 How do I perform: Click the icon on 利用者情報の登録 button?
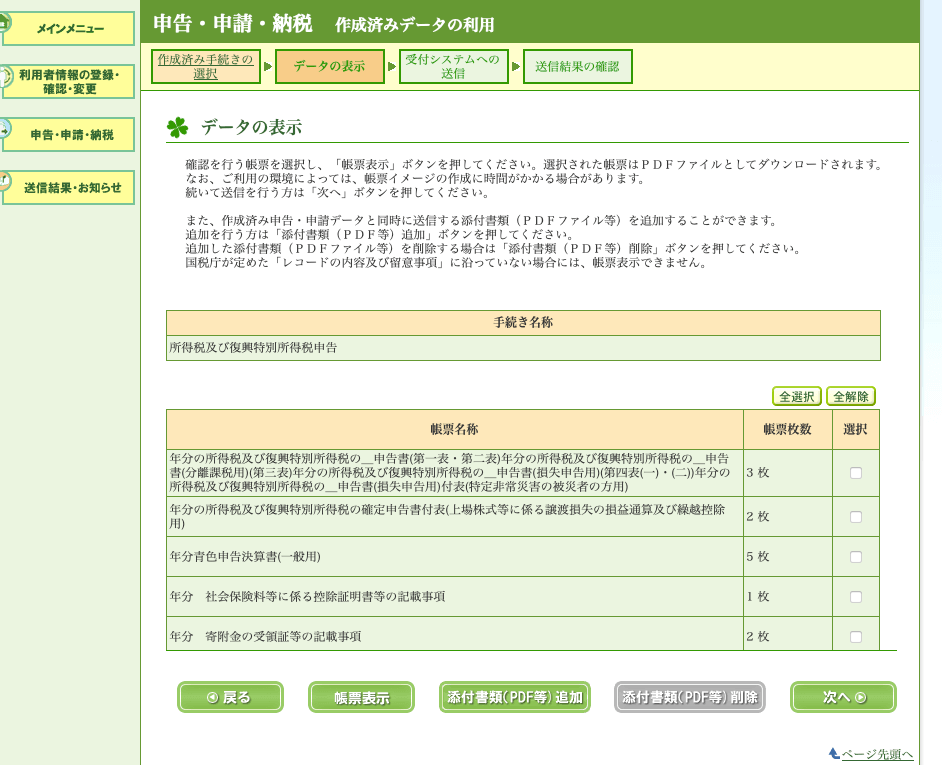tap(5, 77)
